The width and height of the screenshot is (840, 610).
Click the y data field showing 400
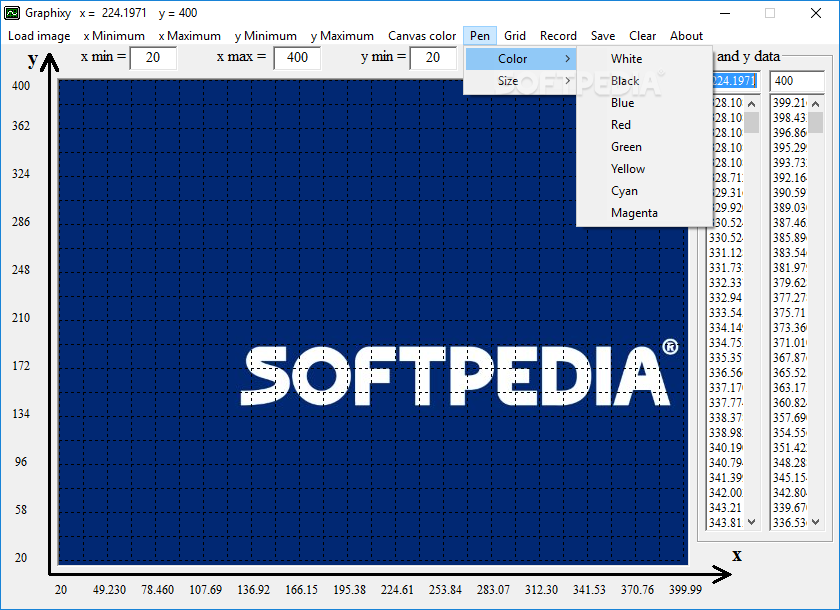[x=797, y=81]
